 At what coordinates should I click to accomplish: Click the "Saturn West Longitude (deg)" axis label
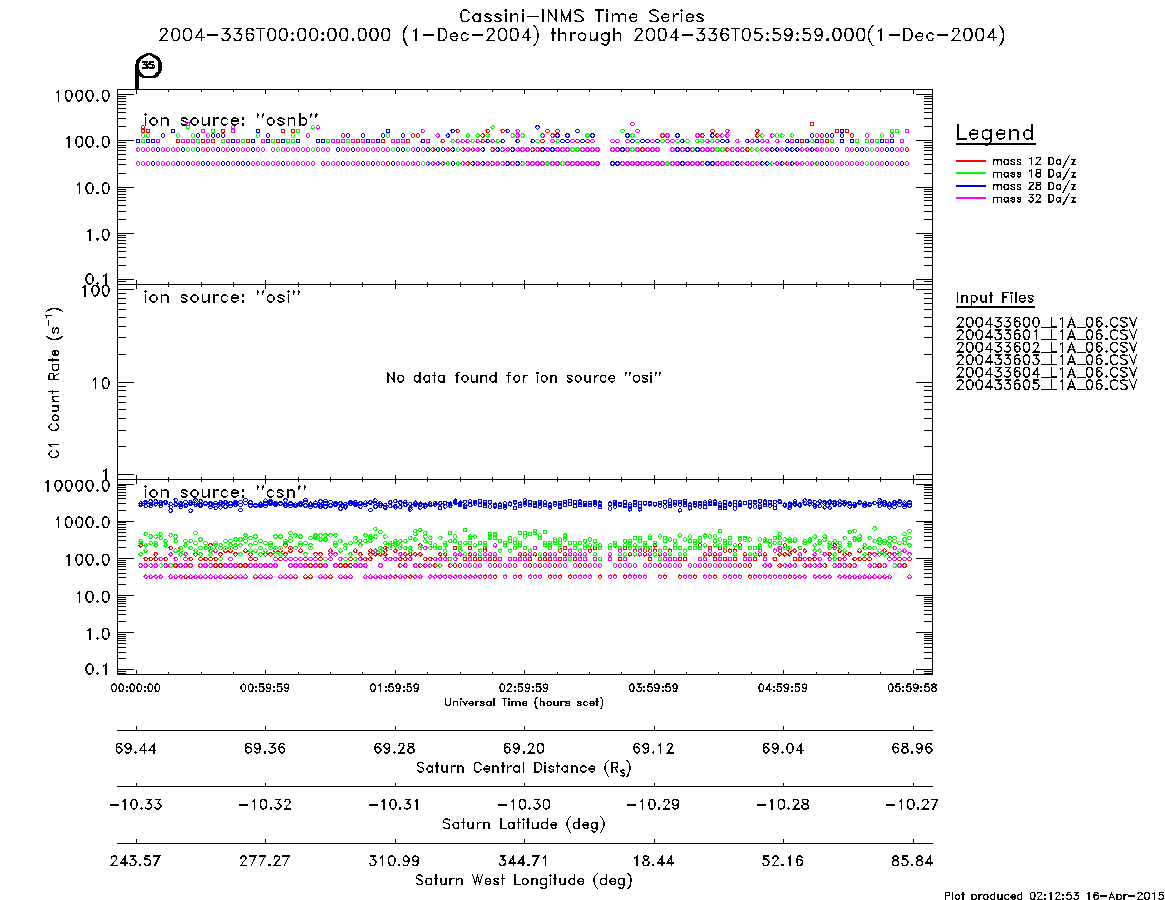[524, 881]
